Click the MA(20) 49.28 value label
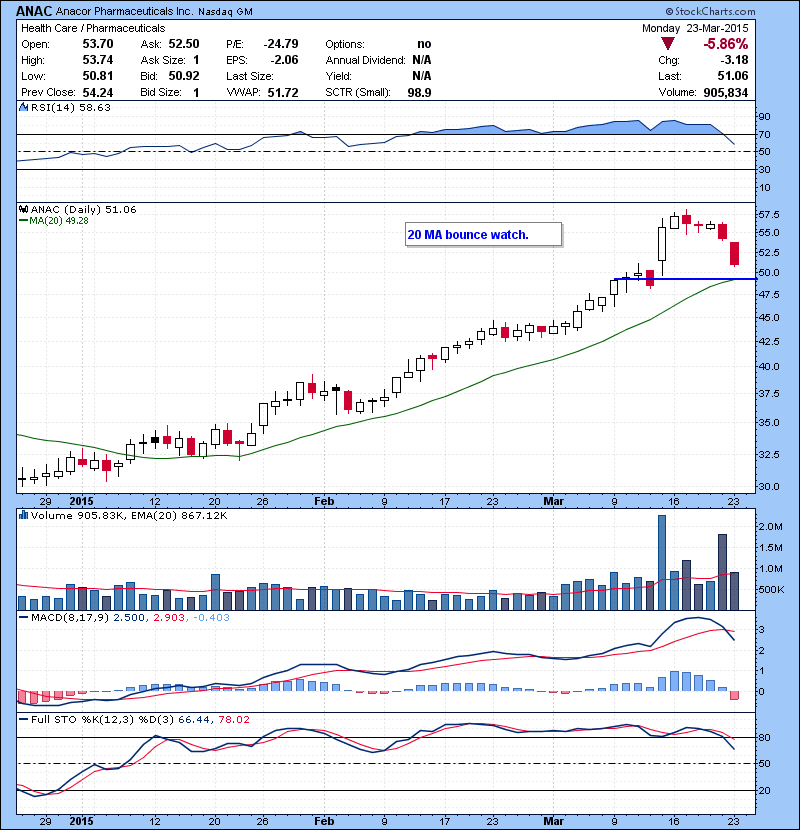Screen dimensions: 800x830 click(x=59, y=221)
